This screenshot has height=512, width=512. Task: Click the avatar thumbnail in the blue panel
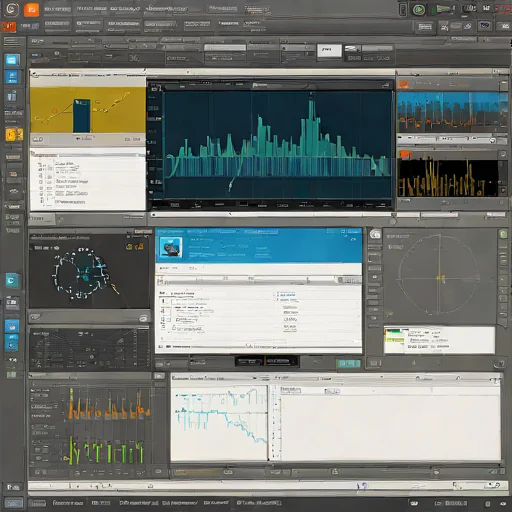tap(171, 248)
